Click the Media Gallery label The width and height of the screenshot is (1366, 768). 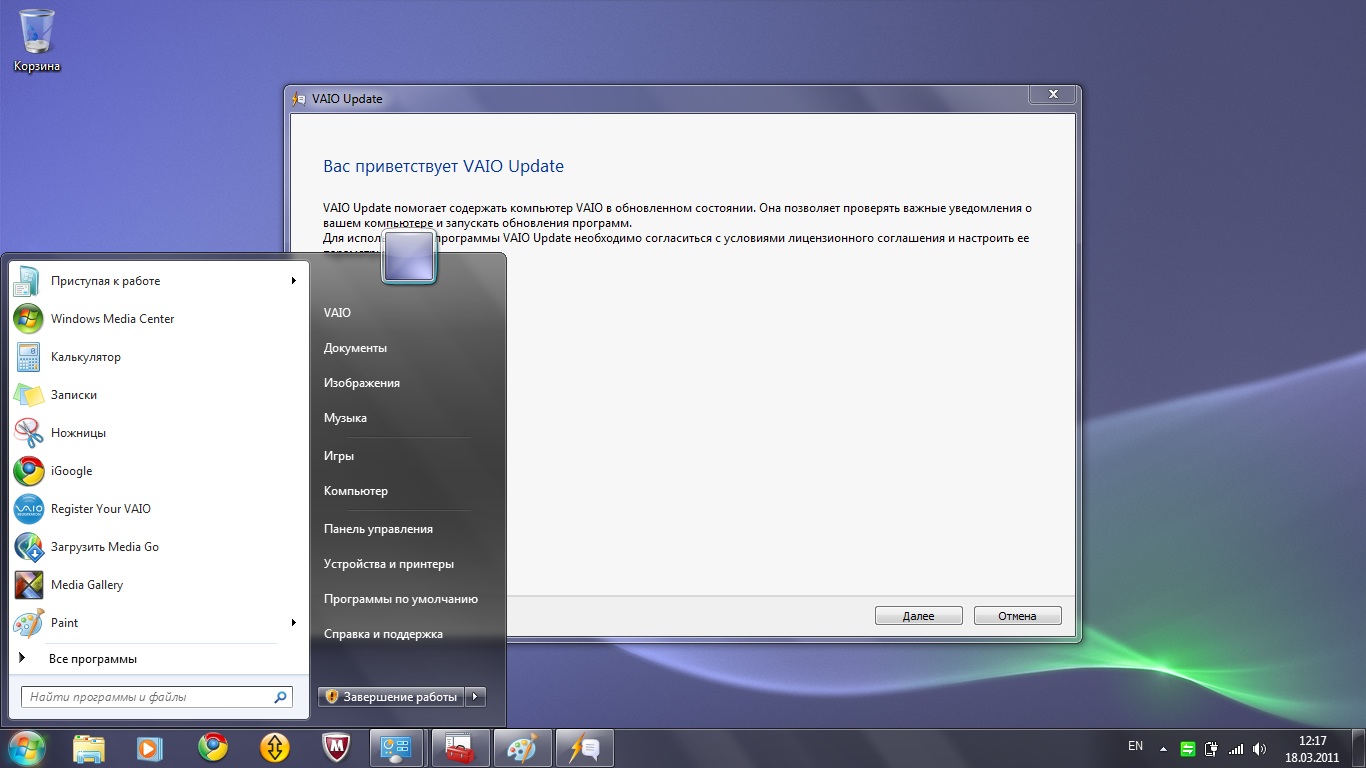(87, 585)
